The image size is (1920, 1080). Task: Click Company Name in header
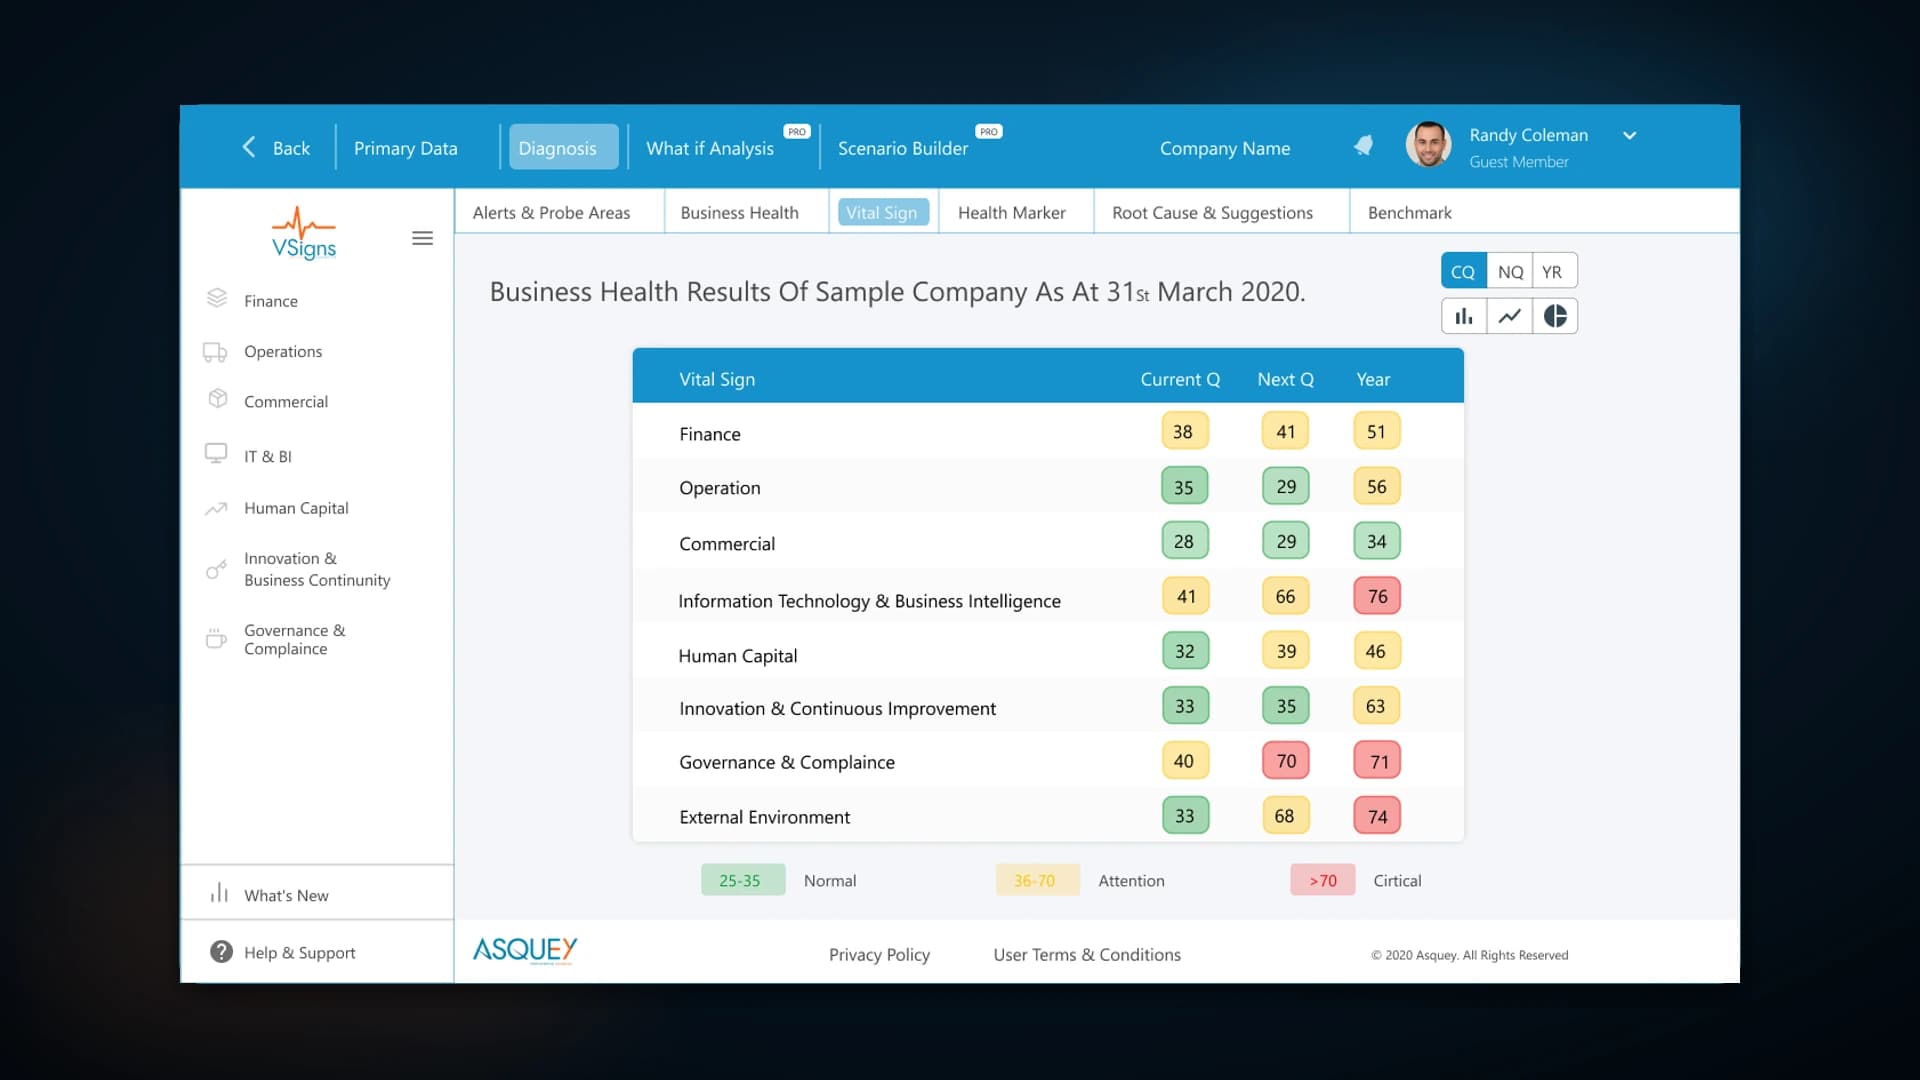click(x=1225, y=148)
